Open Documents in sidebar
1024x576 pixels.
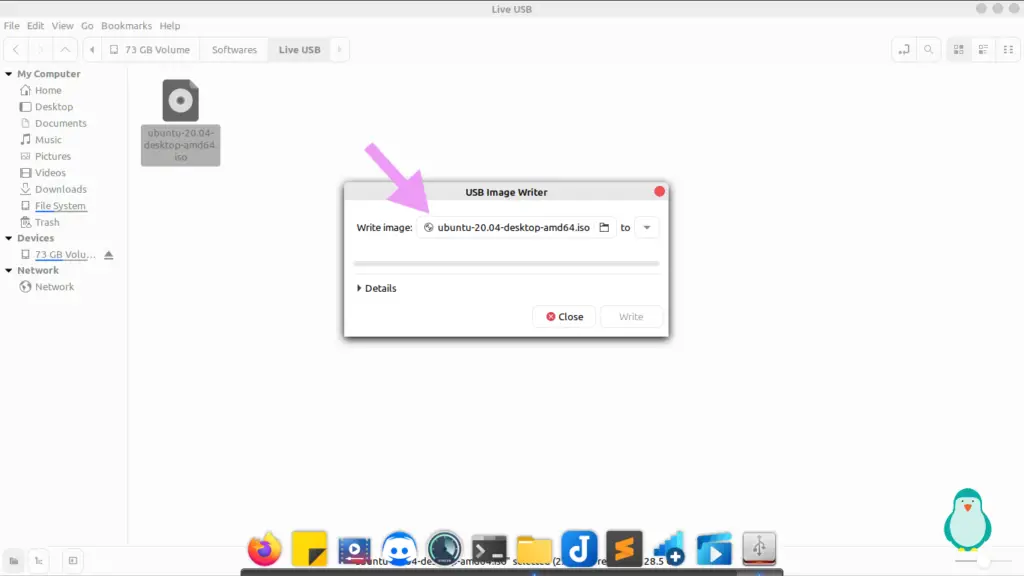[63, 123]
